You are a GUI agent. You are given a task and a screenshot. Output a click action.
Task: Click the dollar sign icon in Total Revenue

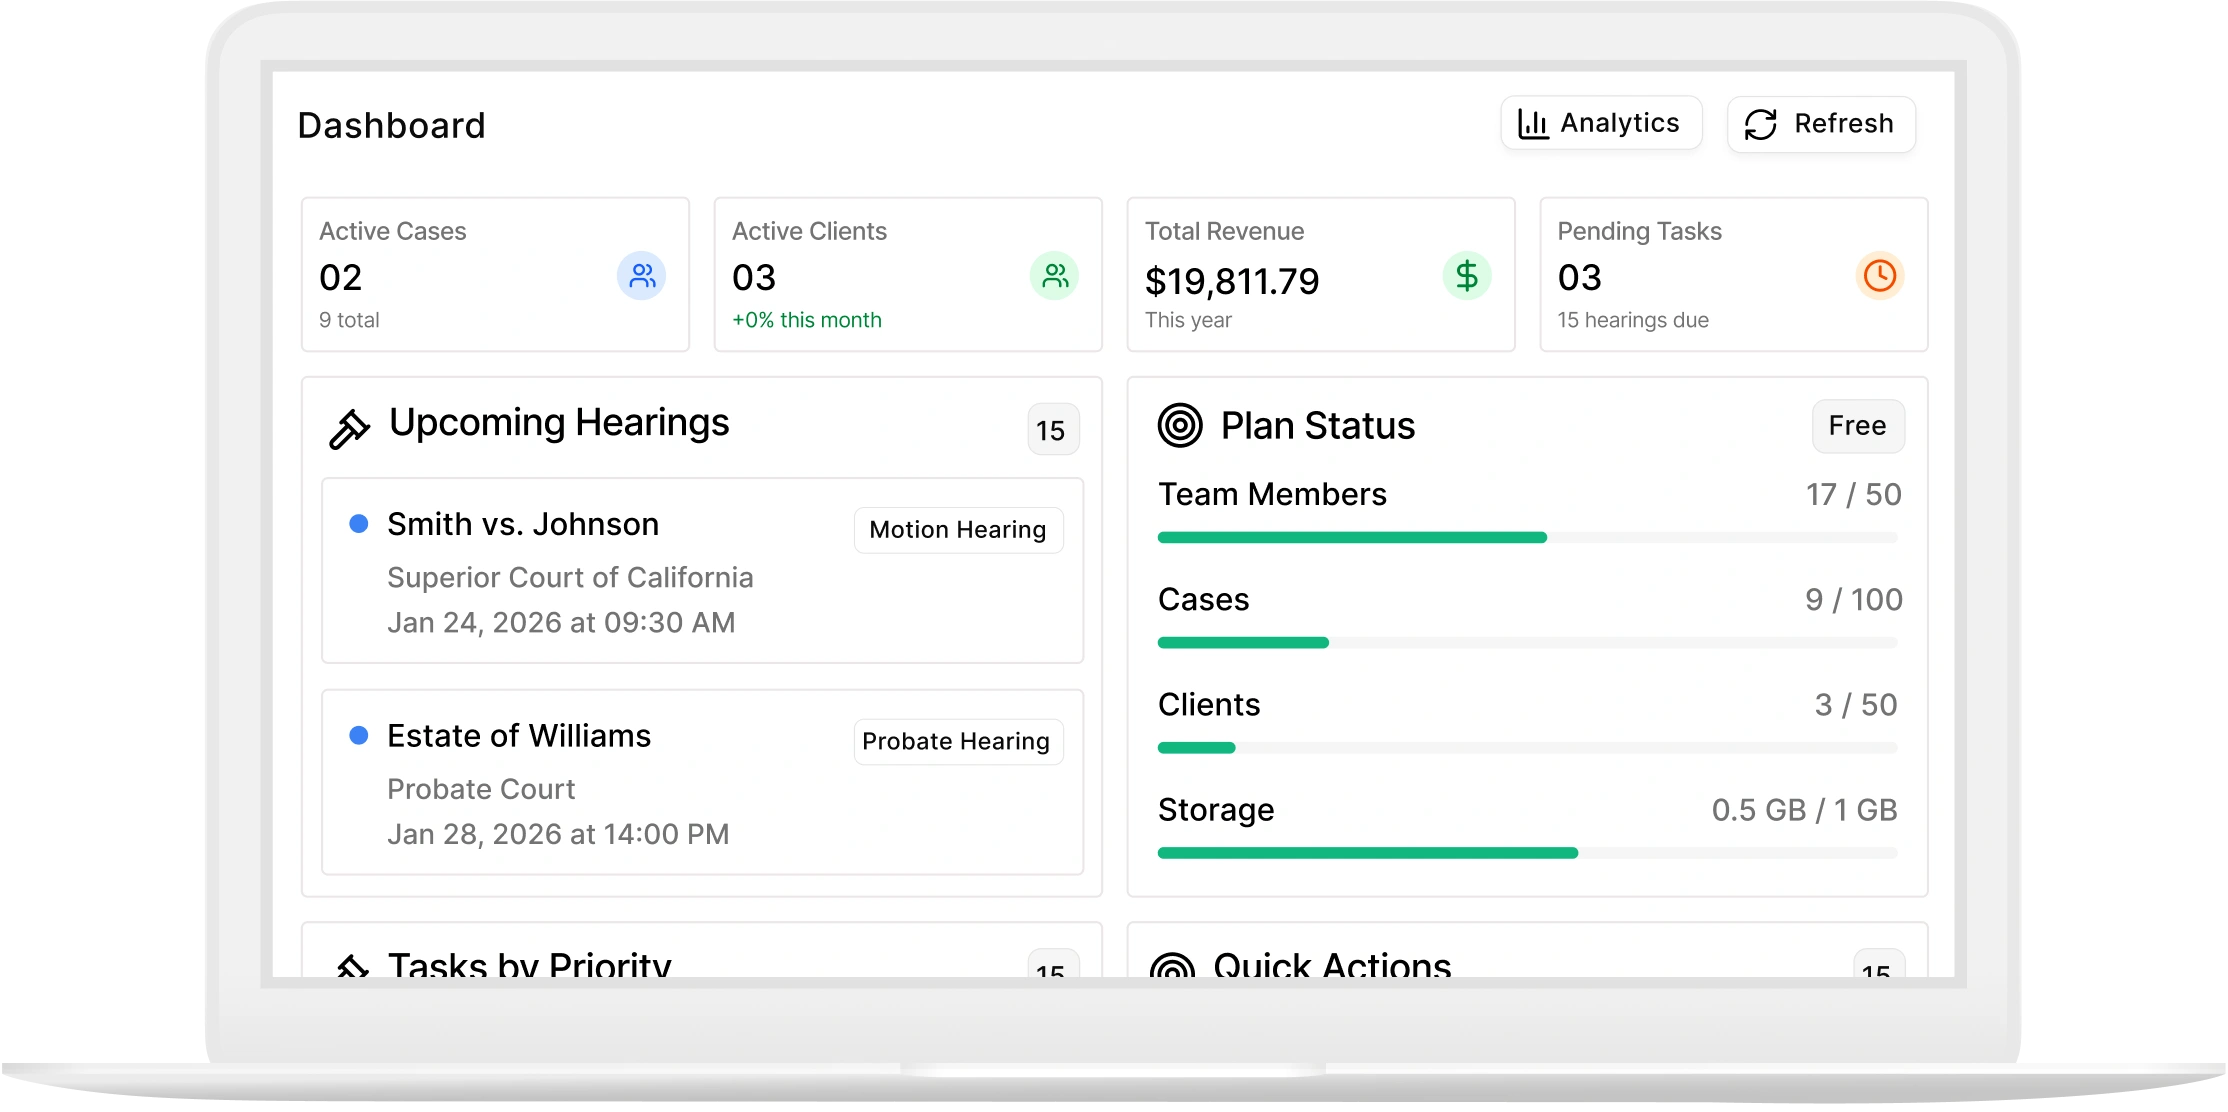pos(1467,276)
